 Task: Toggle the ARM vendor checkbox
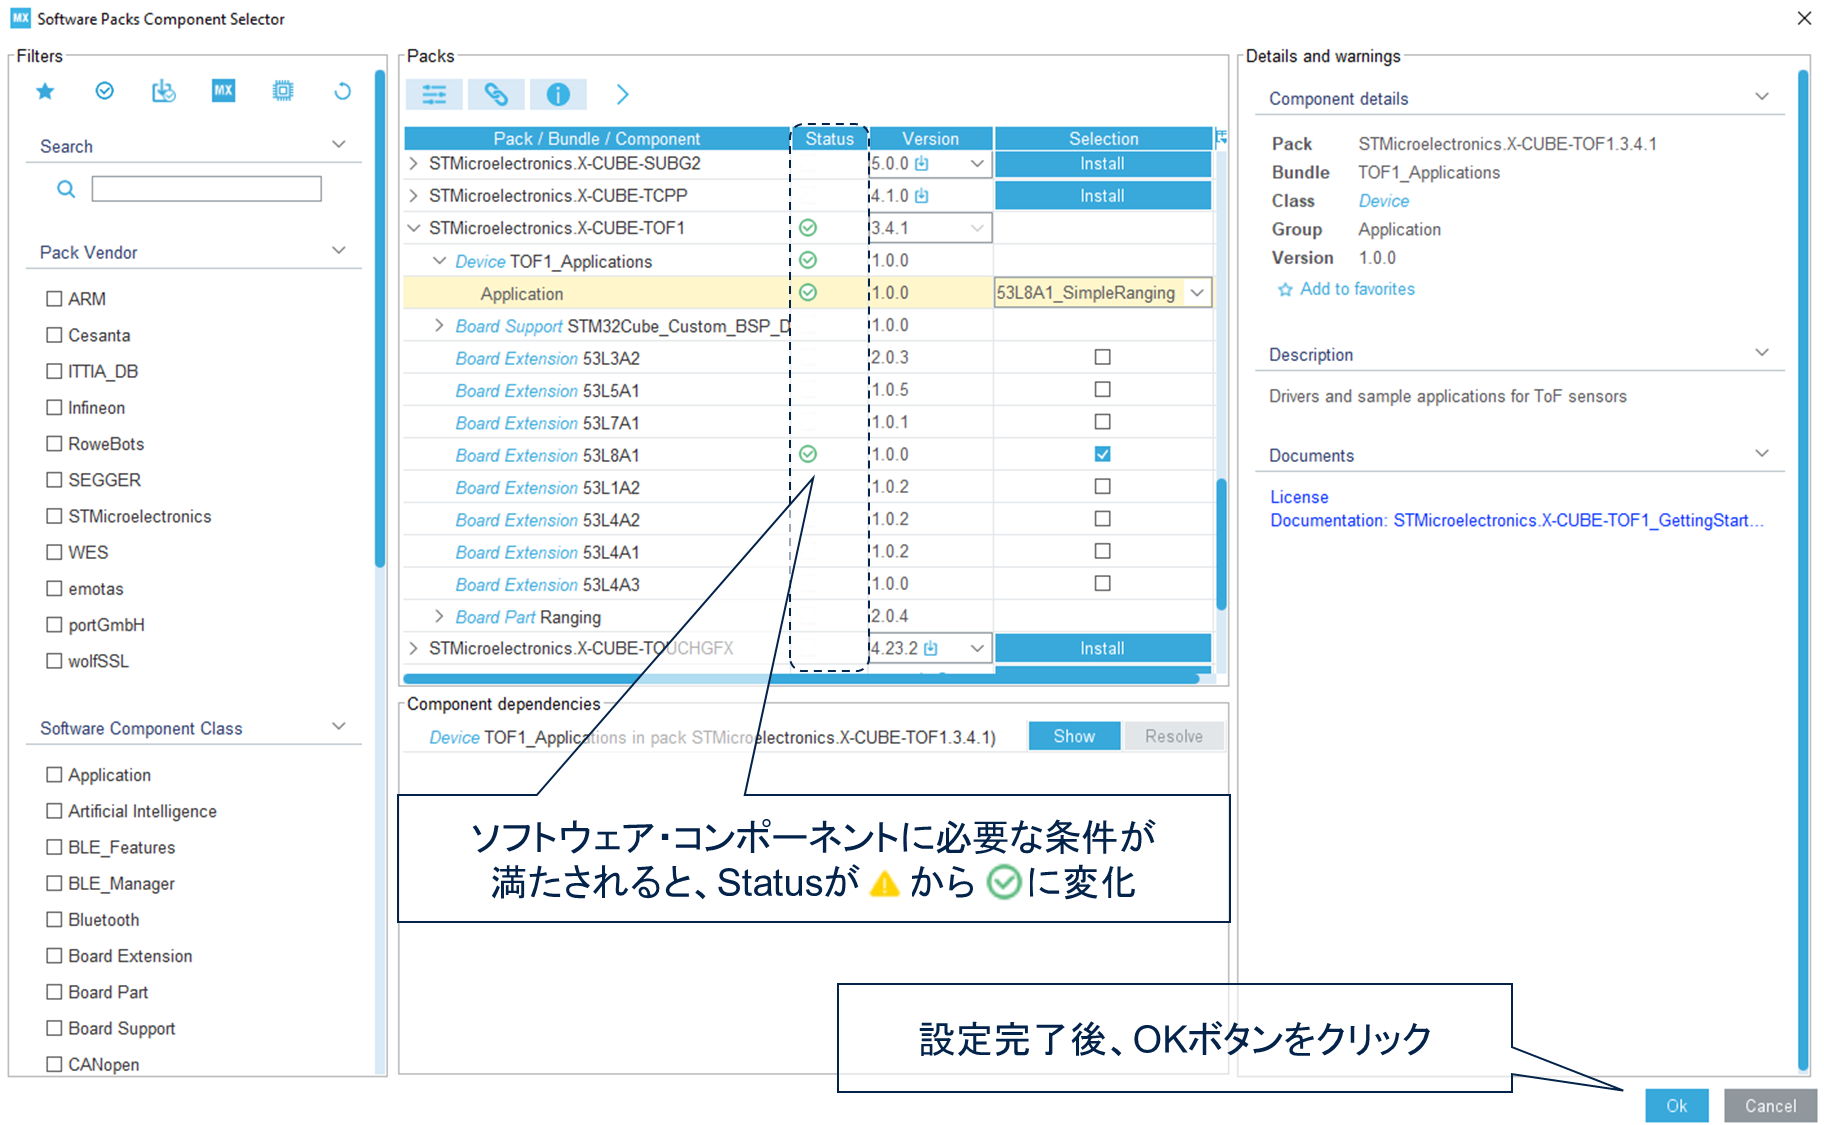tap(54, 299)
